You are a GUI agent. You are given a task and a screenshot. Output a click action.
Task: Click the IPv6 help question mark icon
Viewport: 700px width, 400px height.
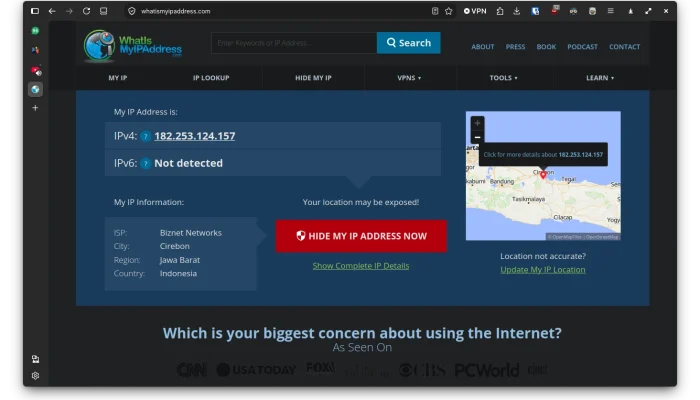pos(146,163)
